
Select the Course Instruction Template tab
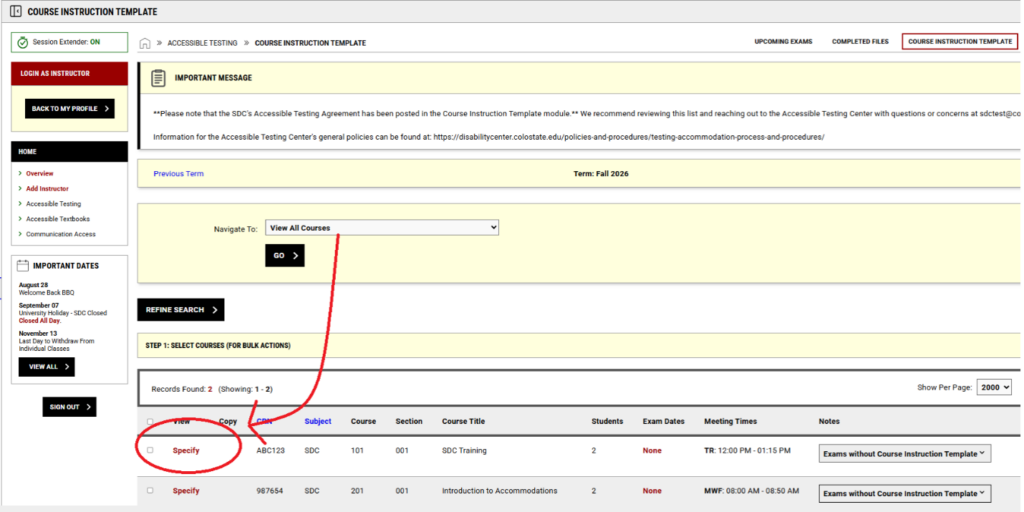click(x=960, y=41)
